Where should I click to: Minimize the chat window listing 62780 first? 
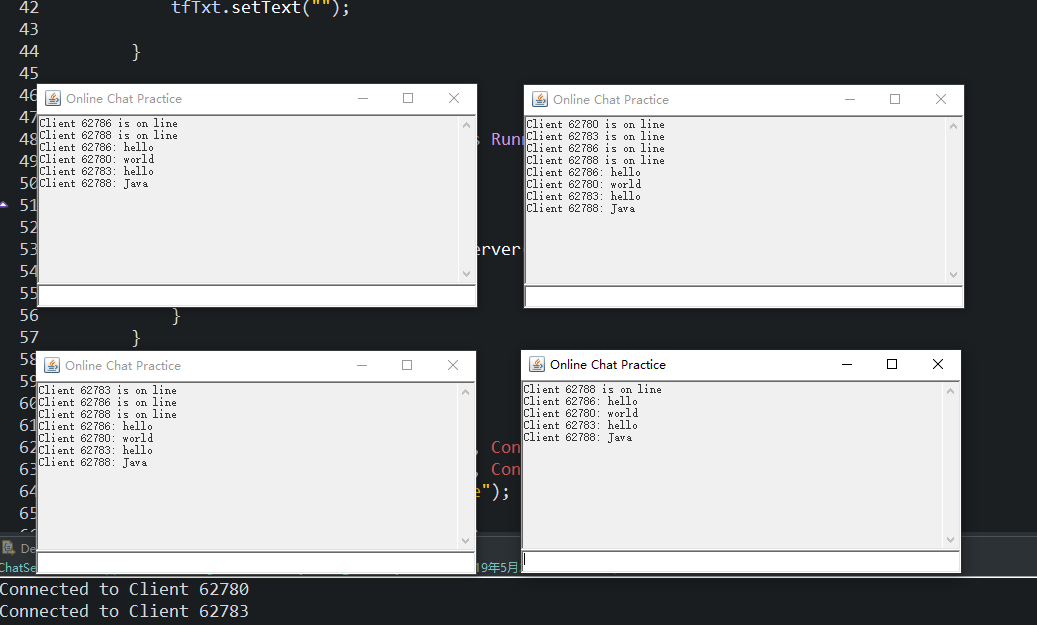(x=850, y=99)
